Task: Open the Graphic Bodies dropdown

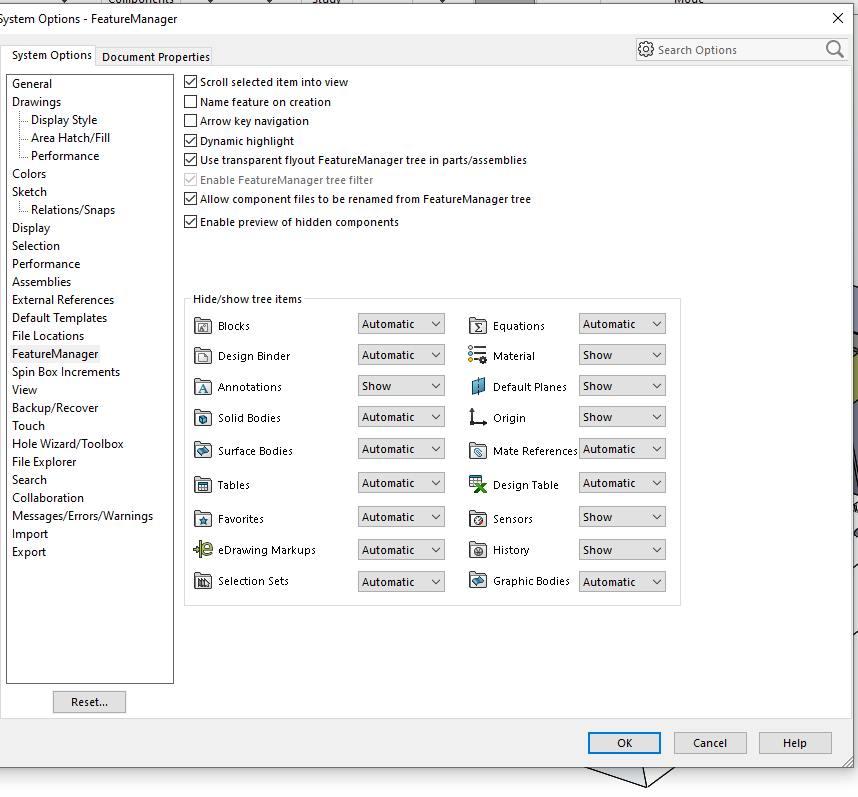Action: [622, 581]
